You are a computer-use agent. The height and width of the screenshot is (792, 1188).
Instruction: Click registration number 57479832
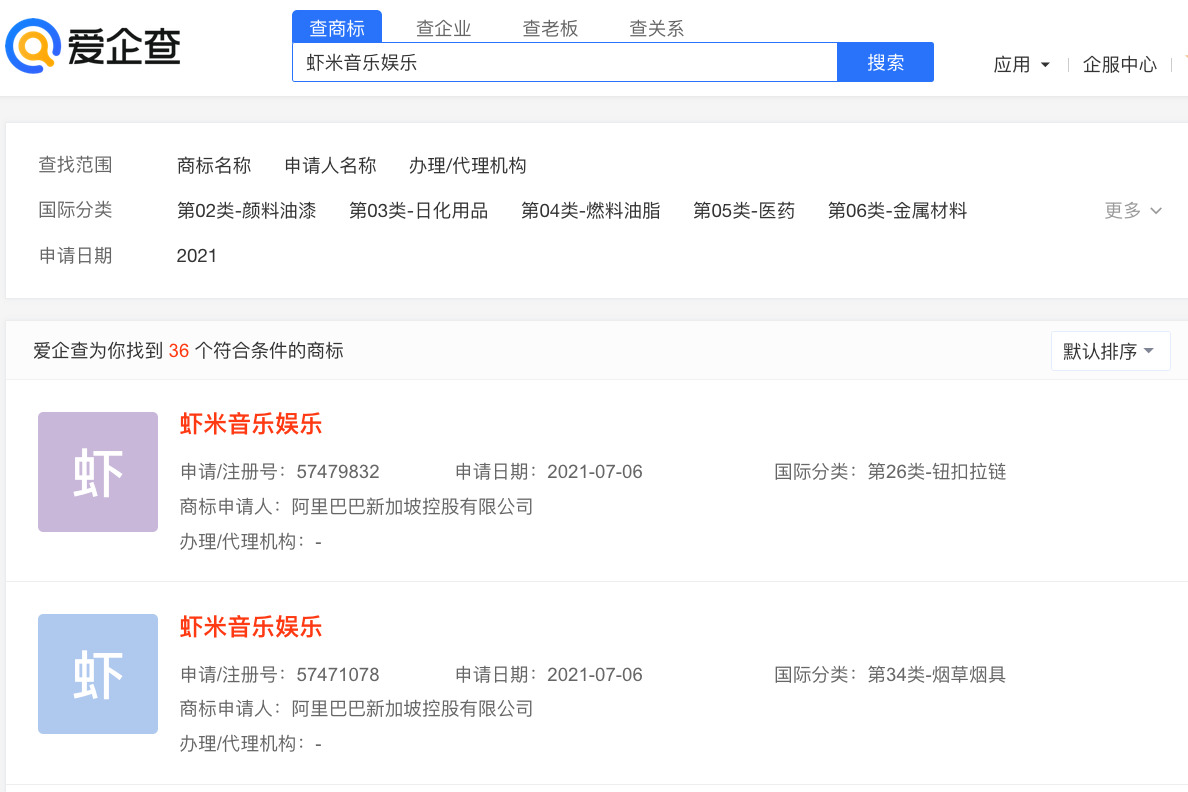click(x=338, y=472)
